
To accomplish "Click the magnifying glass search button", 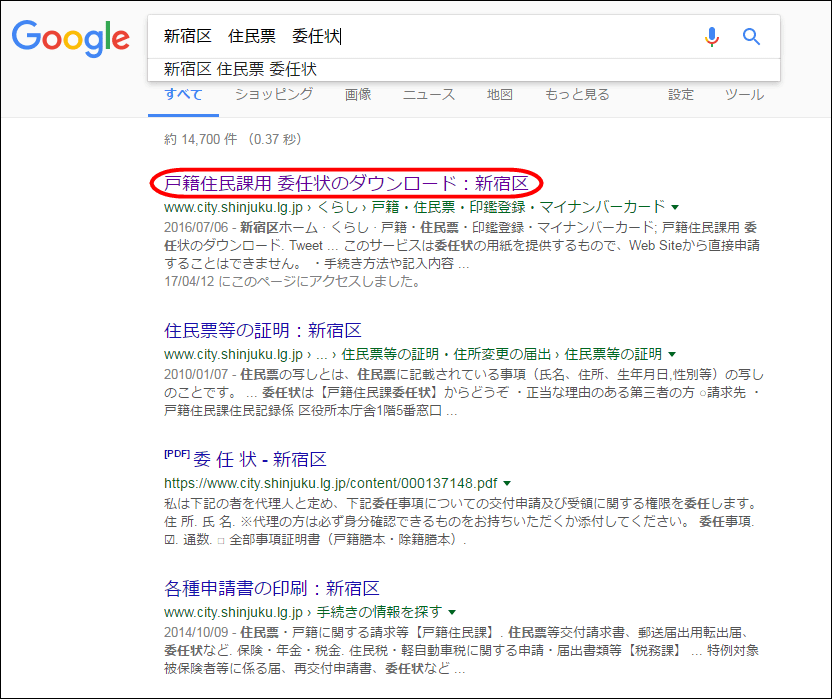I will pyautogui.click(x=751, y=37).
